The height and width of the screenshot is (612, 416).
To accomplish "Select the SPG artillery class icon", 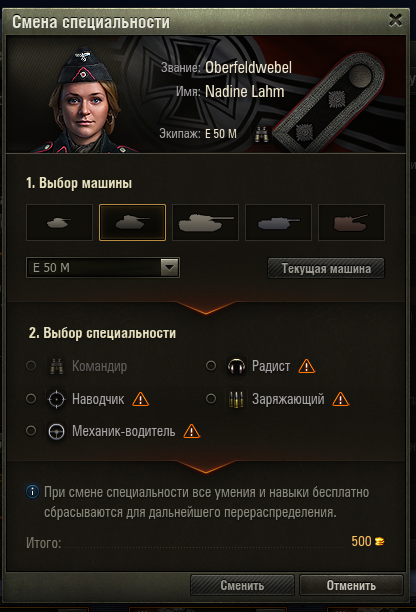I will pos(351,222).
